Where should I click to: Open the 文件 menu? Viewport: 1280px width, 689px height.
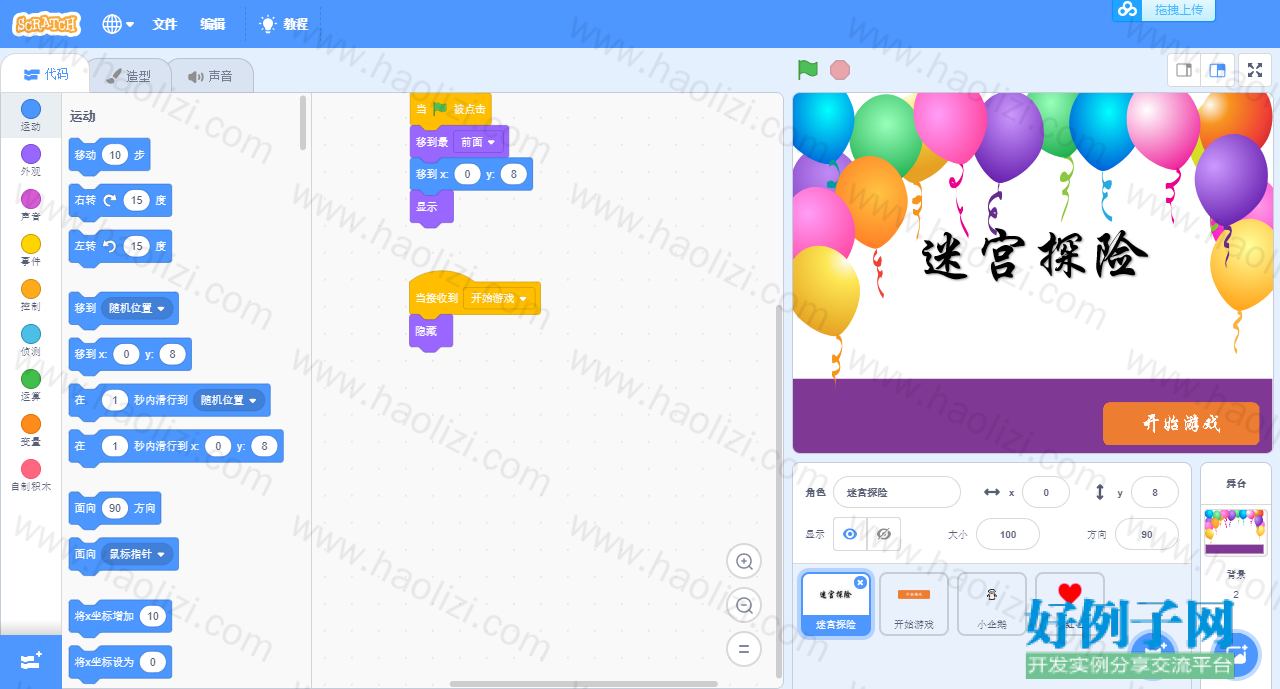pyautogui.click(x=164, y=24)
